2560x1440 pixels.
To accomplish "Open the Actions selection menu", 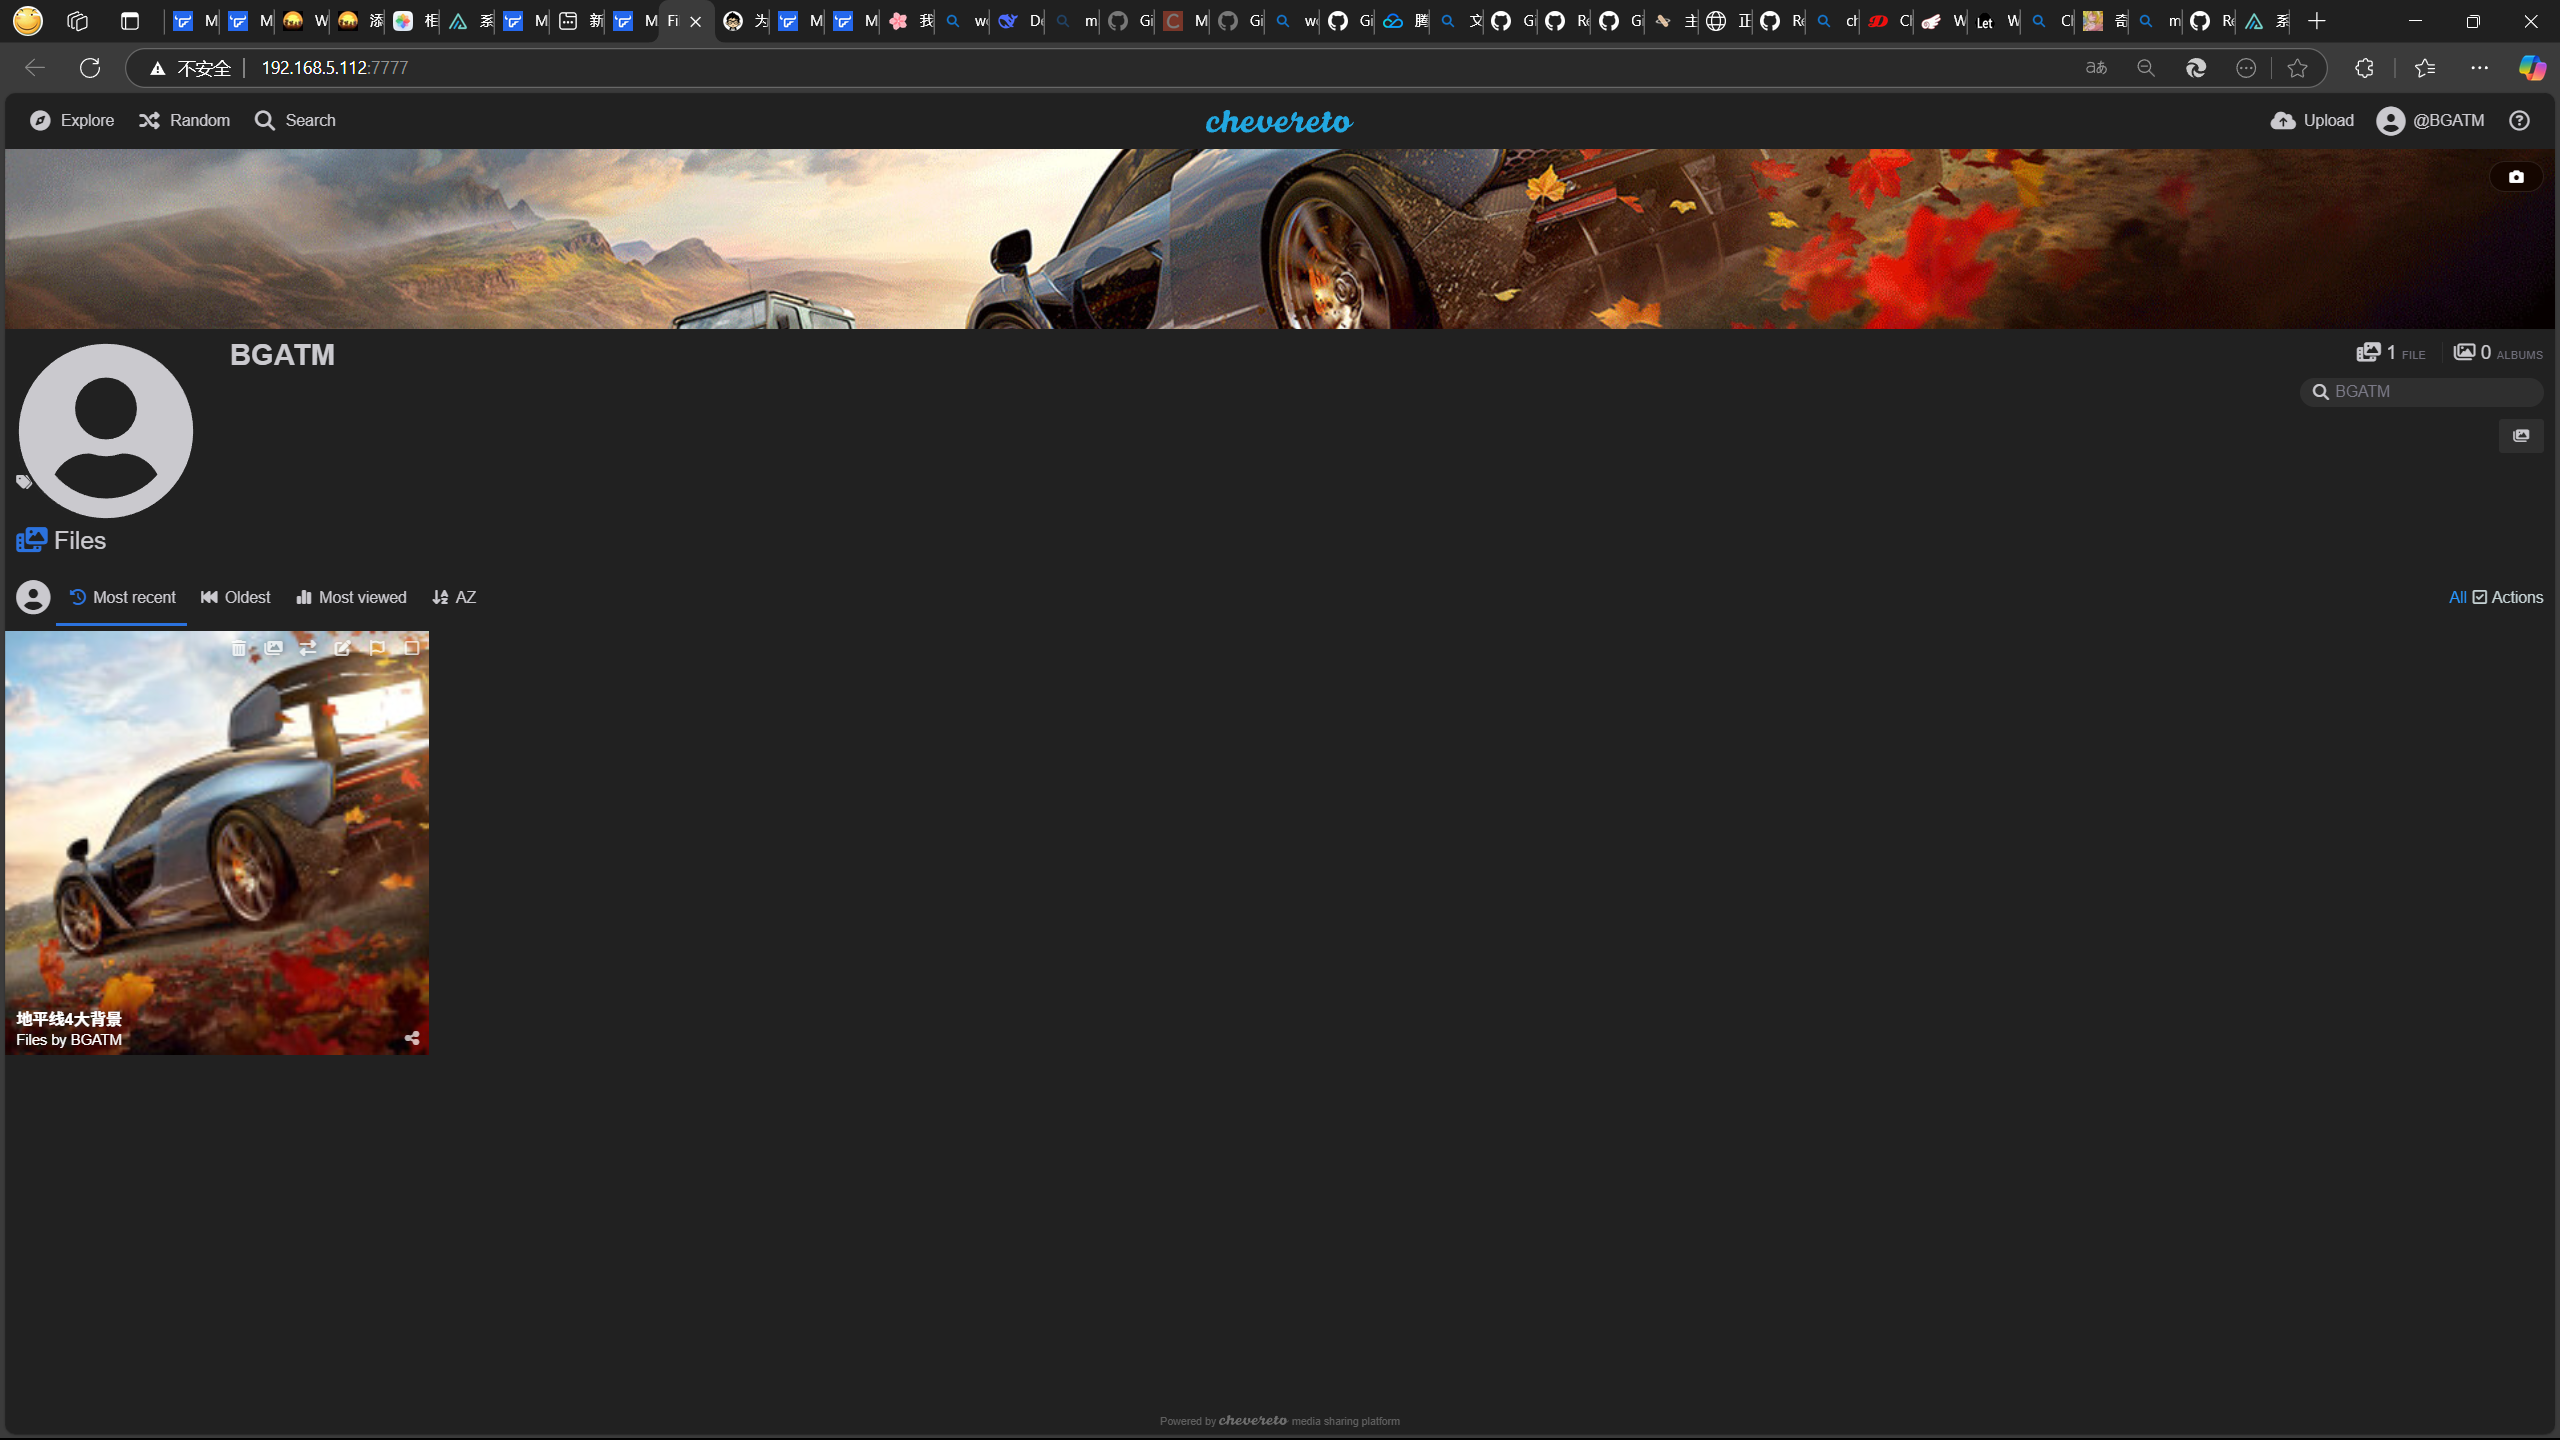I will [2508, 597].
